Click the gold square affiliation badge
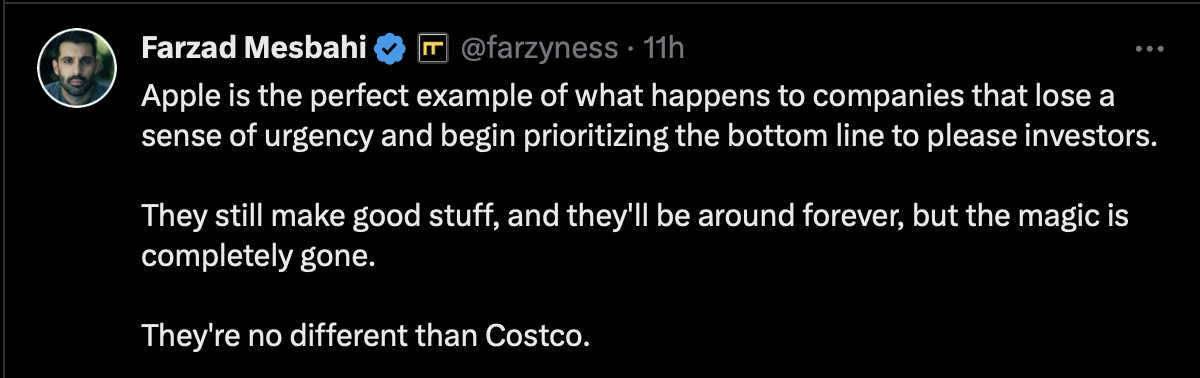This screenshot has height=378, width=1200. pos(432,47)
